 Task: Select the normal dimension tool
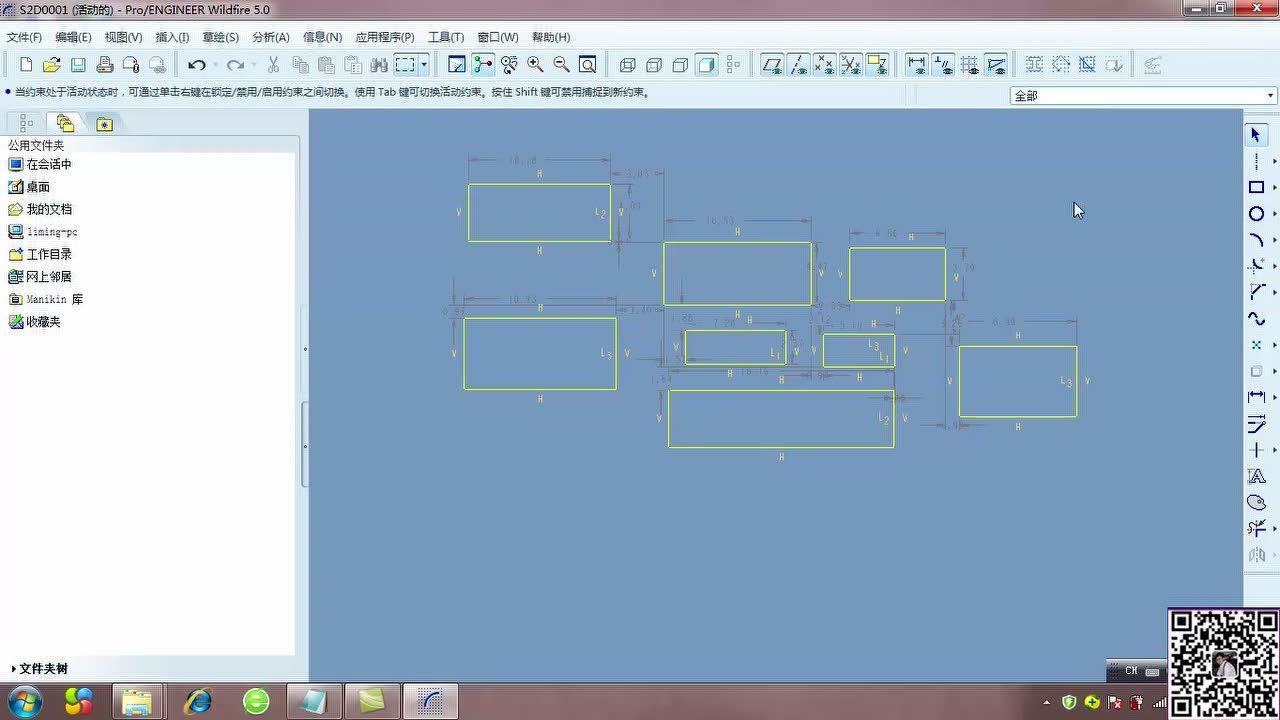(1256, 397)
